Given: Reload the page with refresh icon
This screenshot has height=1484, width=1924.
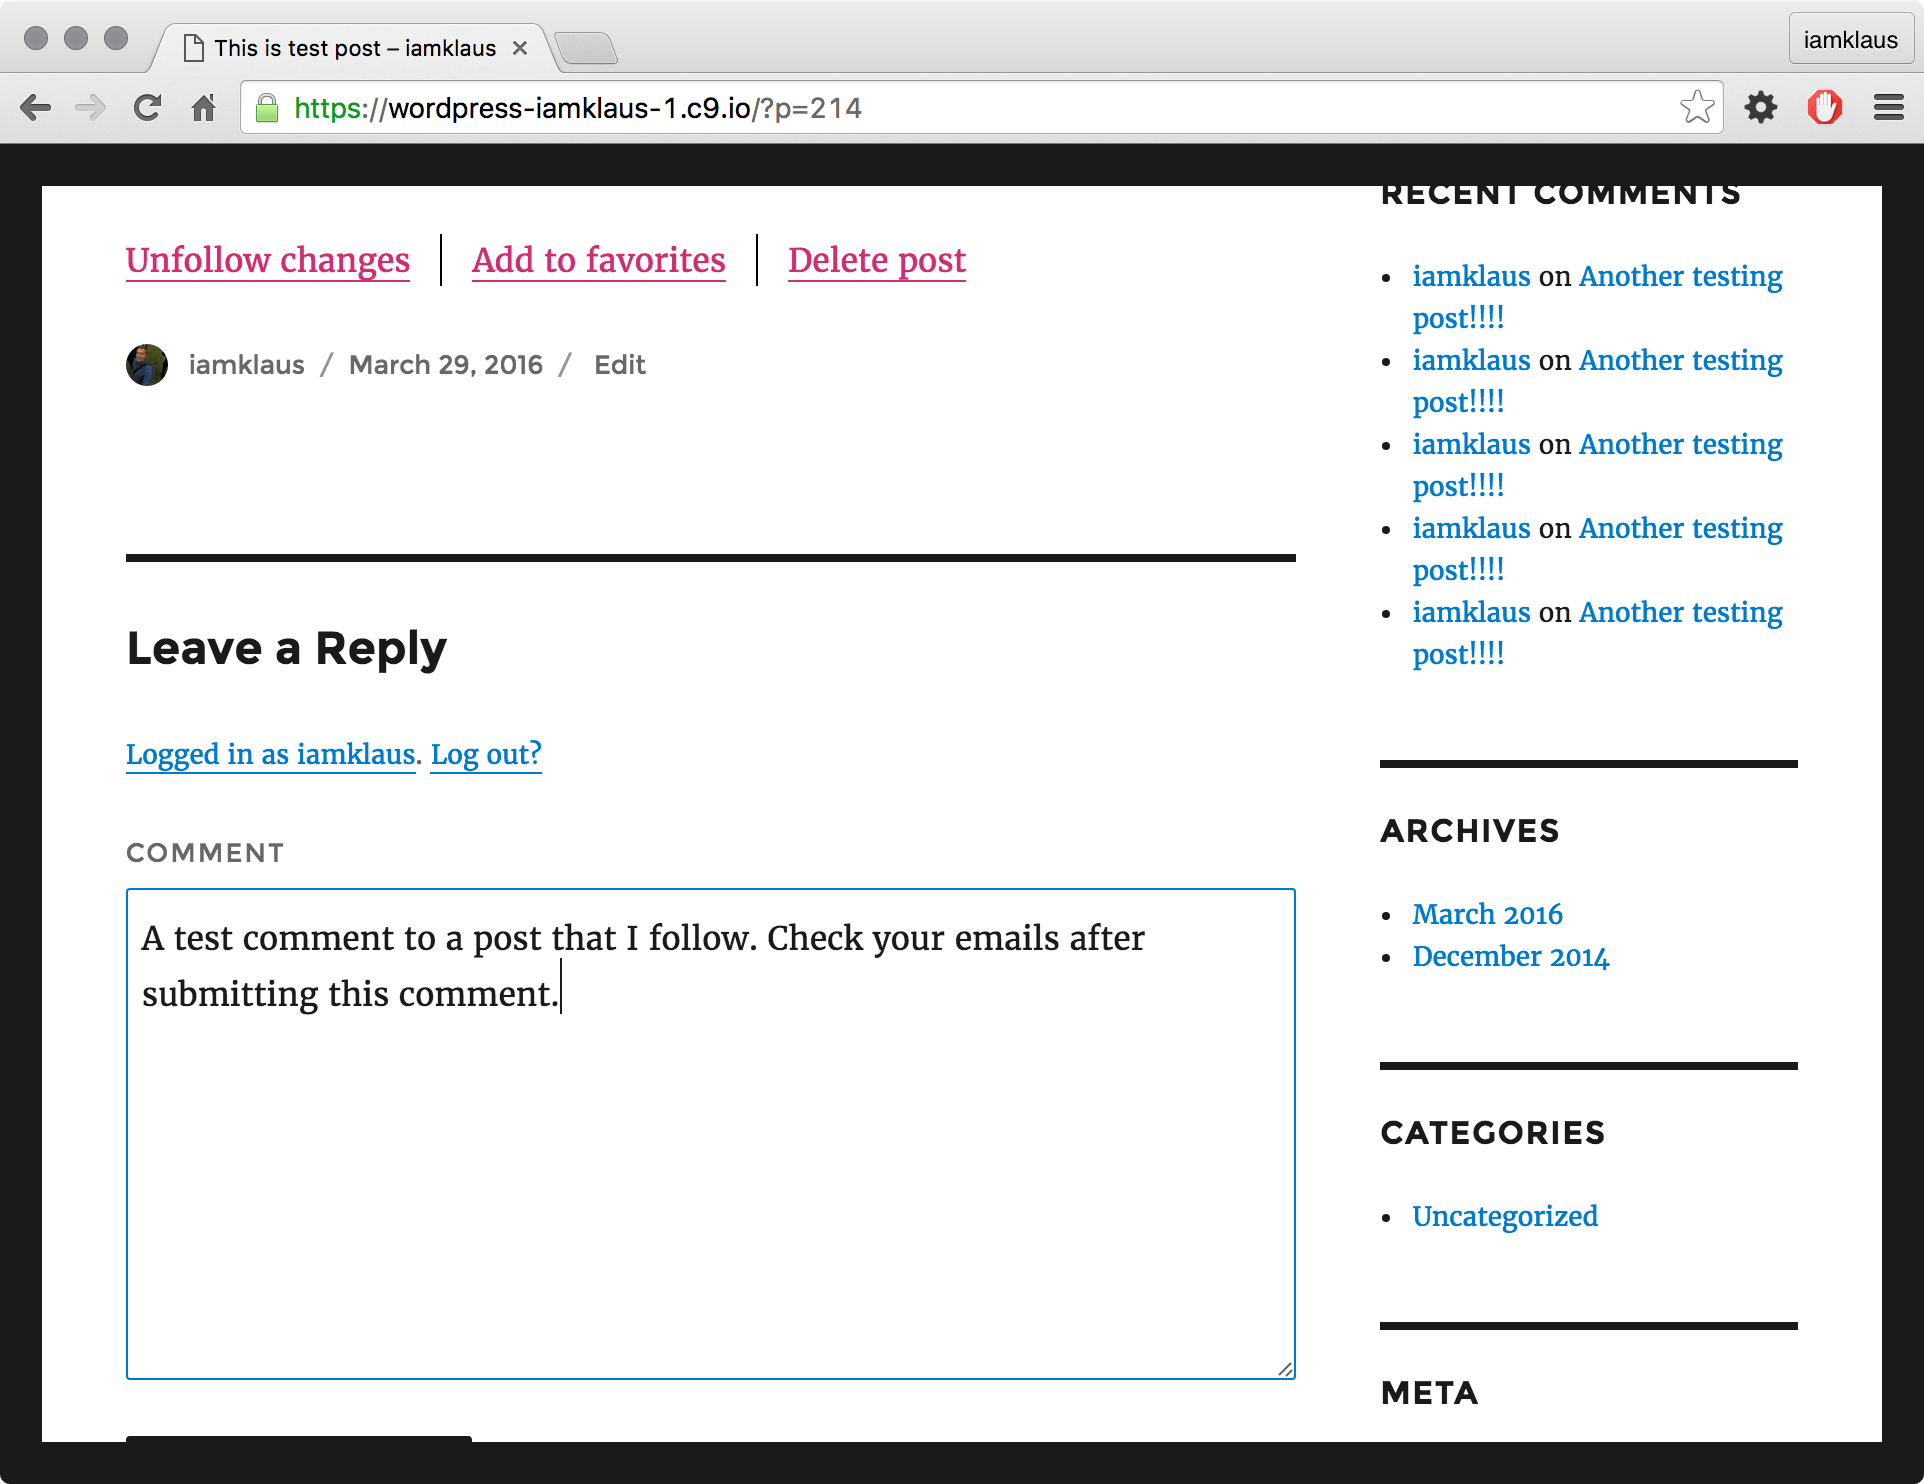Looking at the screenshot, I should click(x=148, y=108).
